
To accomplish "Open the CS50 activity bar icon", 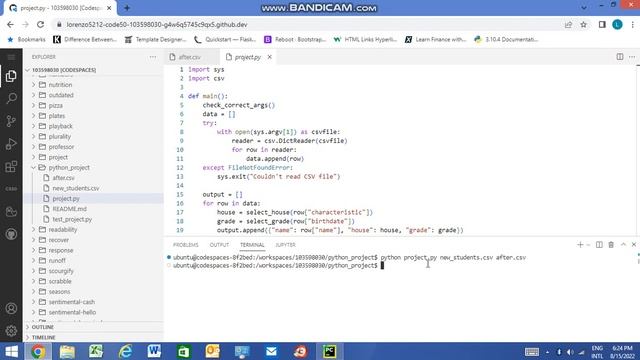I will pos(11,189).
